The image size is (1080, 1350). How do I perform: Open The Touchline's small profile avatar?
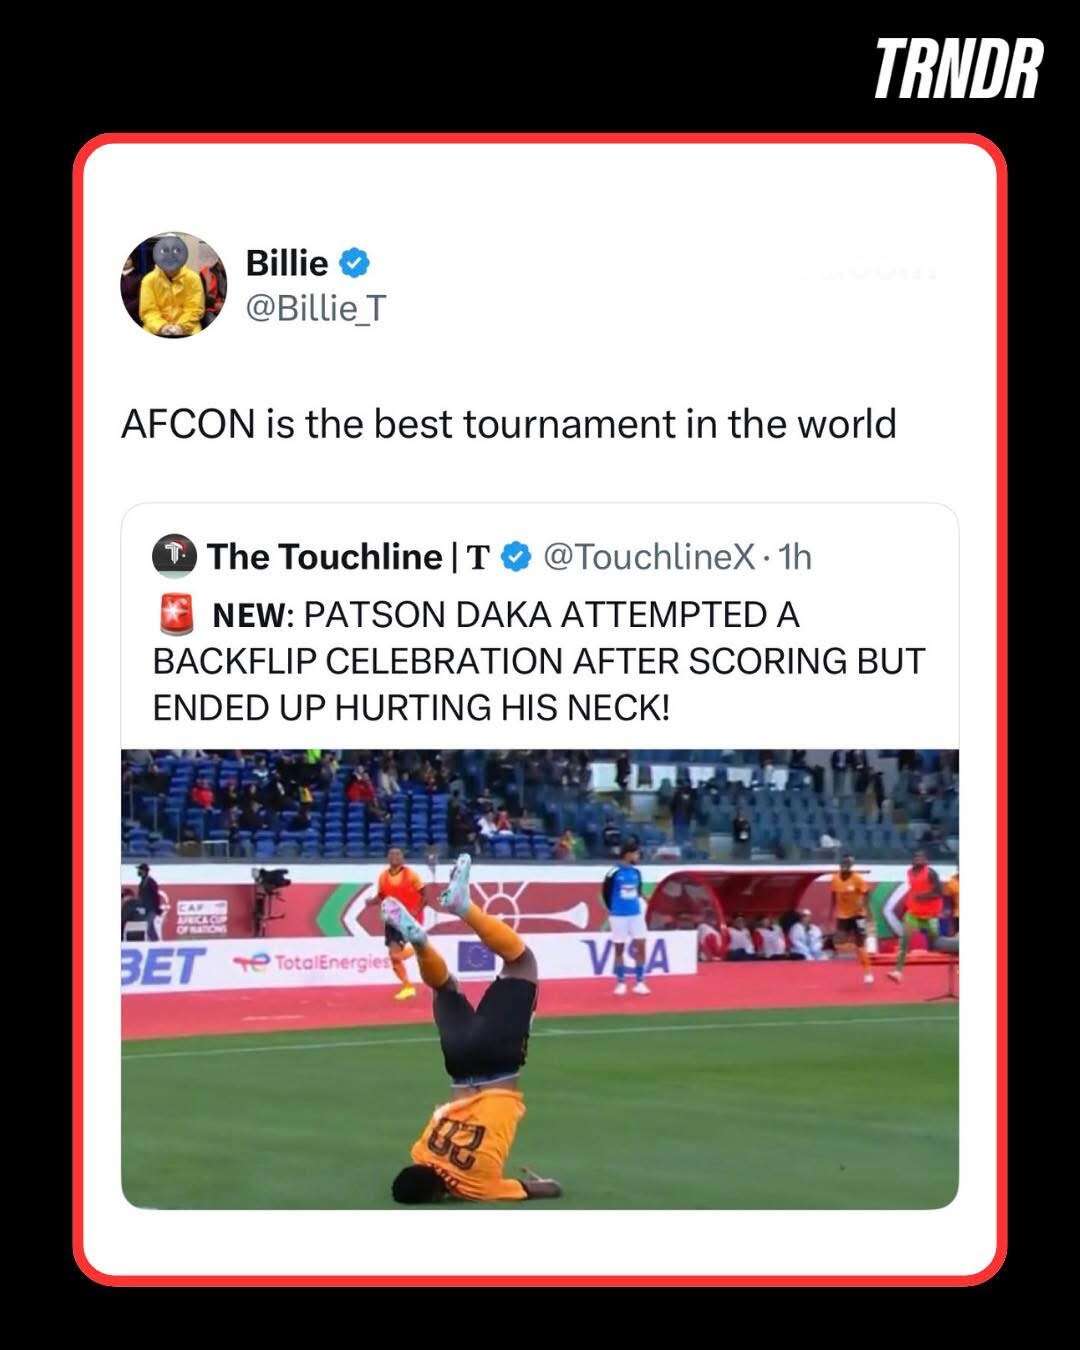[x=174, y=556]
